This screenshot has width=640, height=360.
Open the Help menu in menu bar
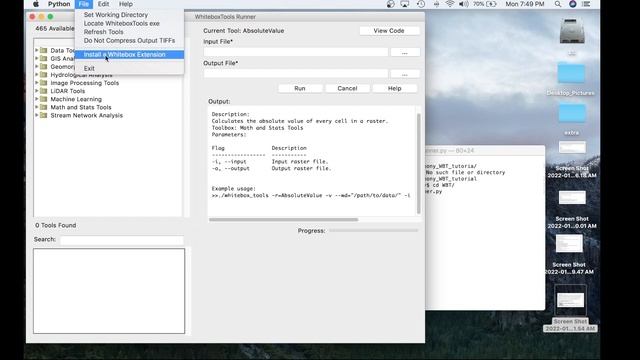(126, 4)
